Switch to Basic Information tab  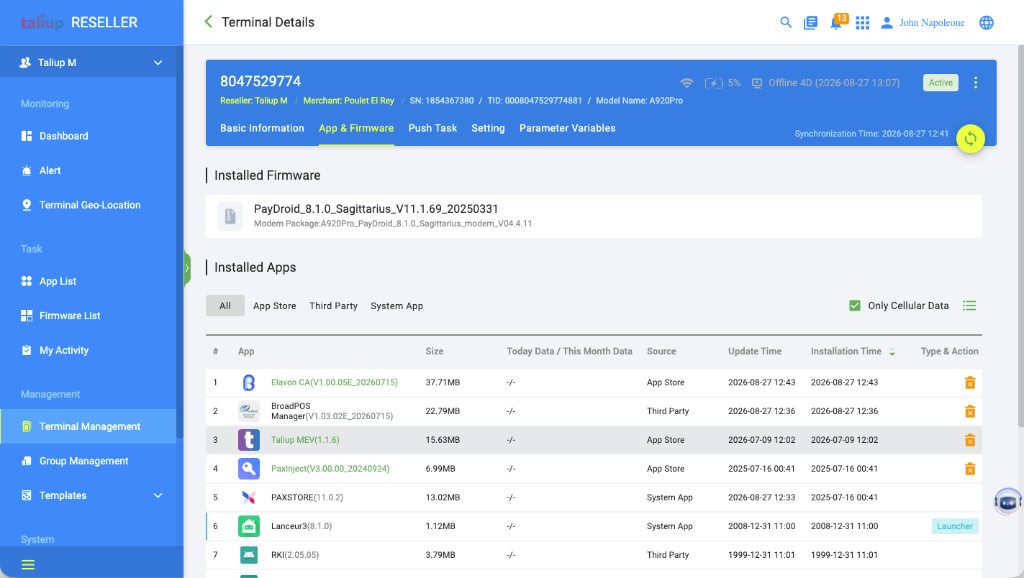tap(262, 128)
